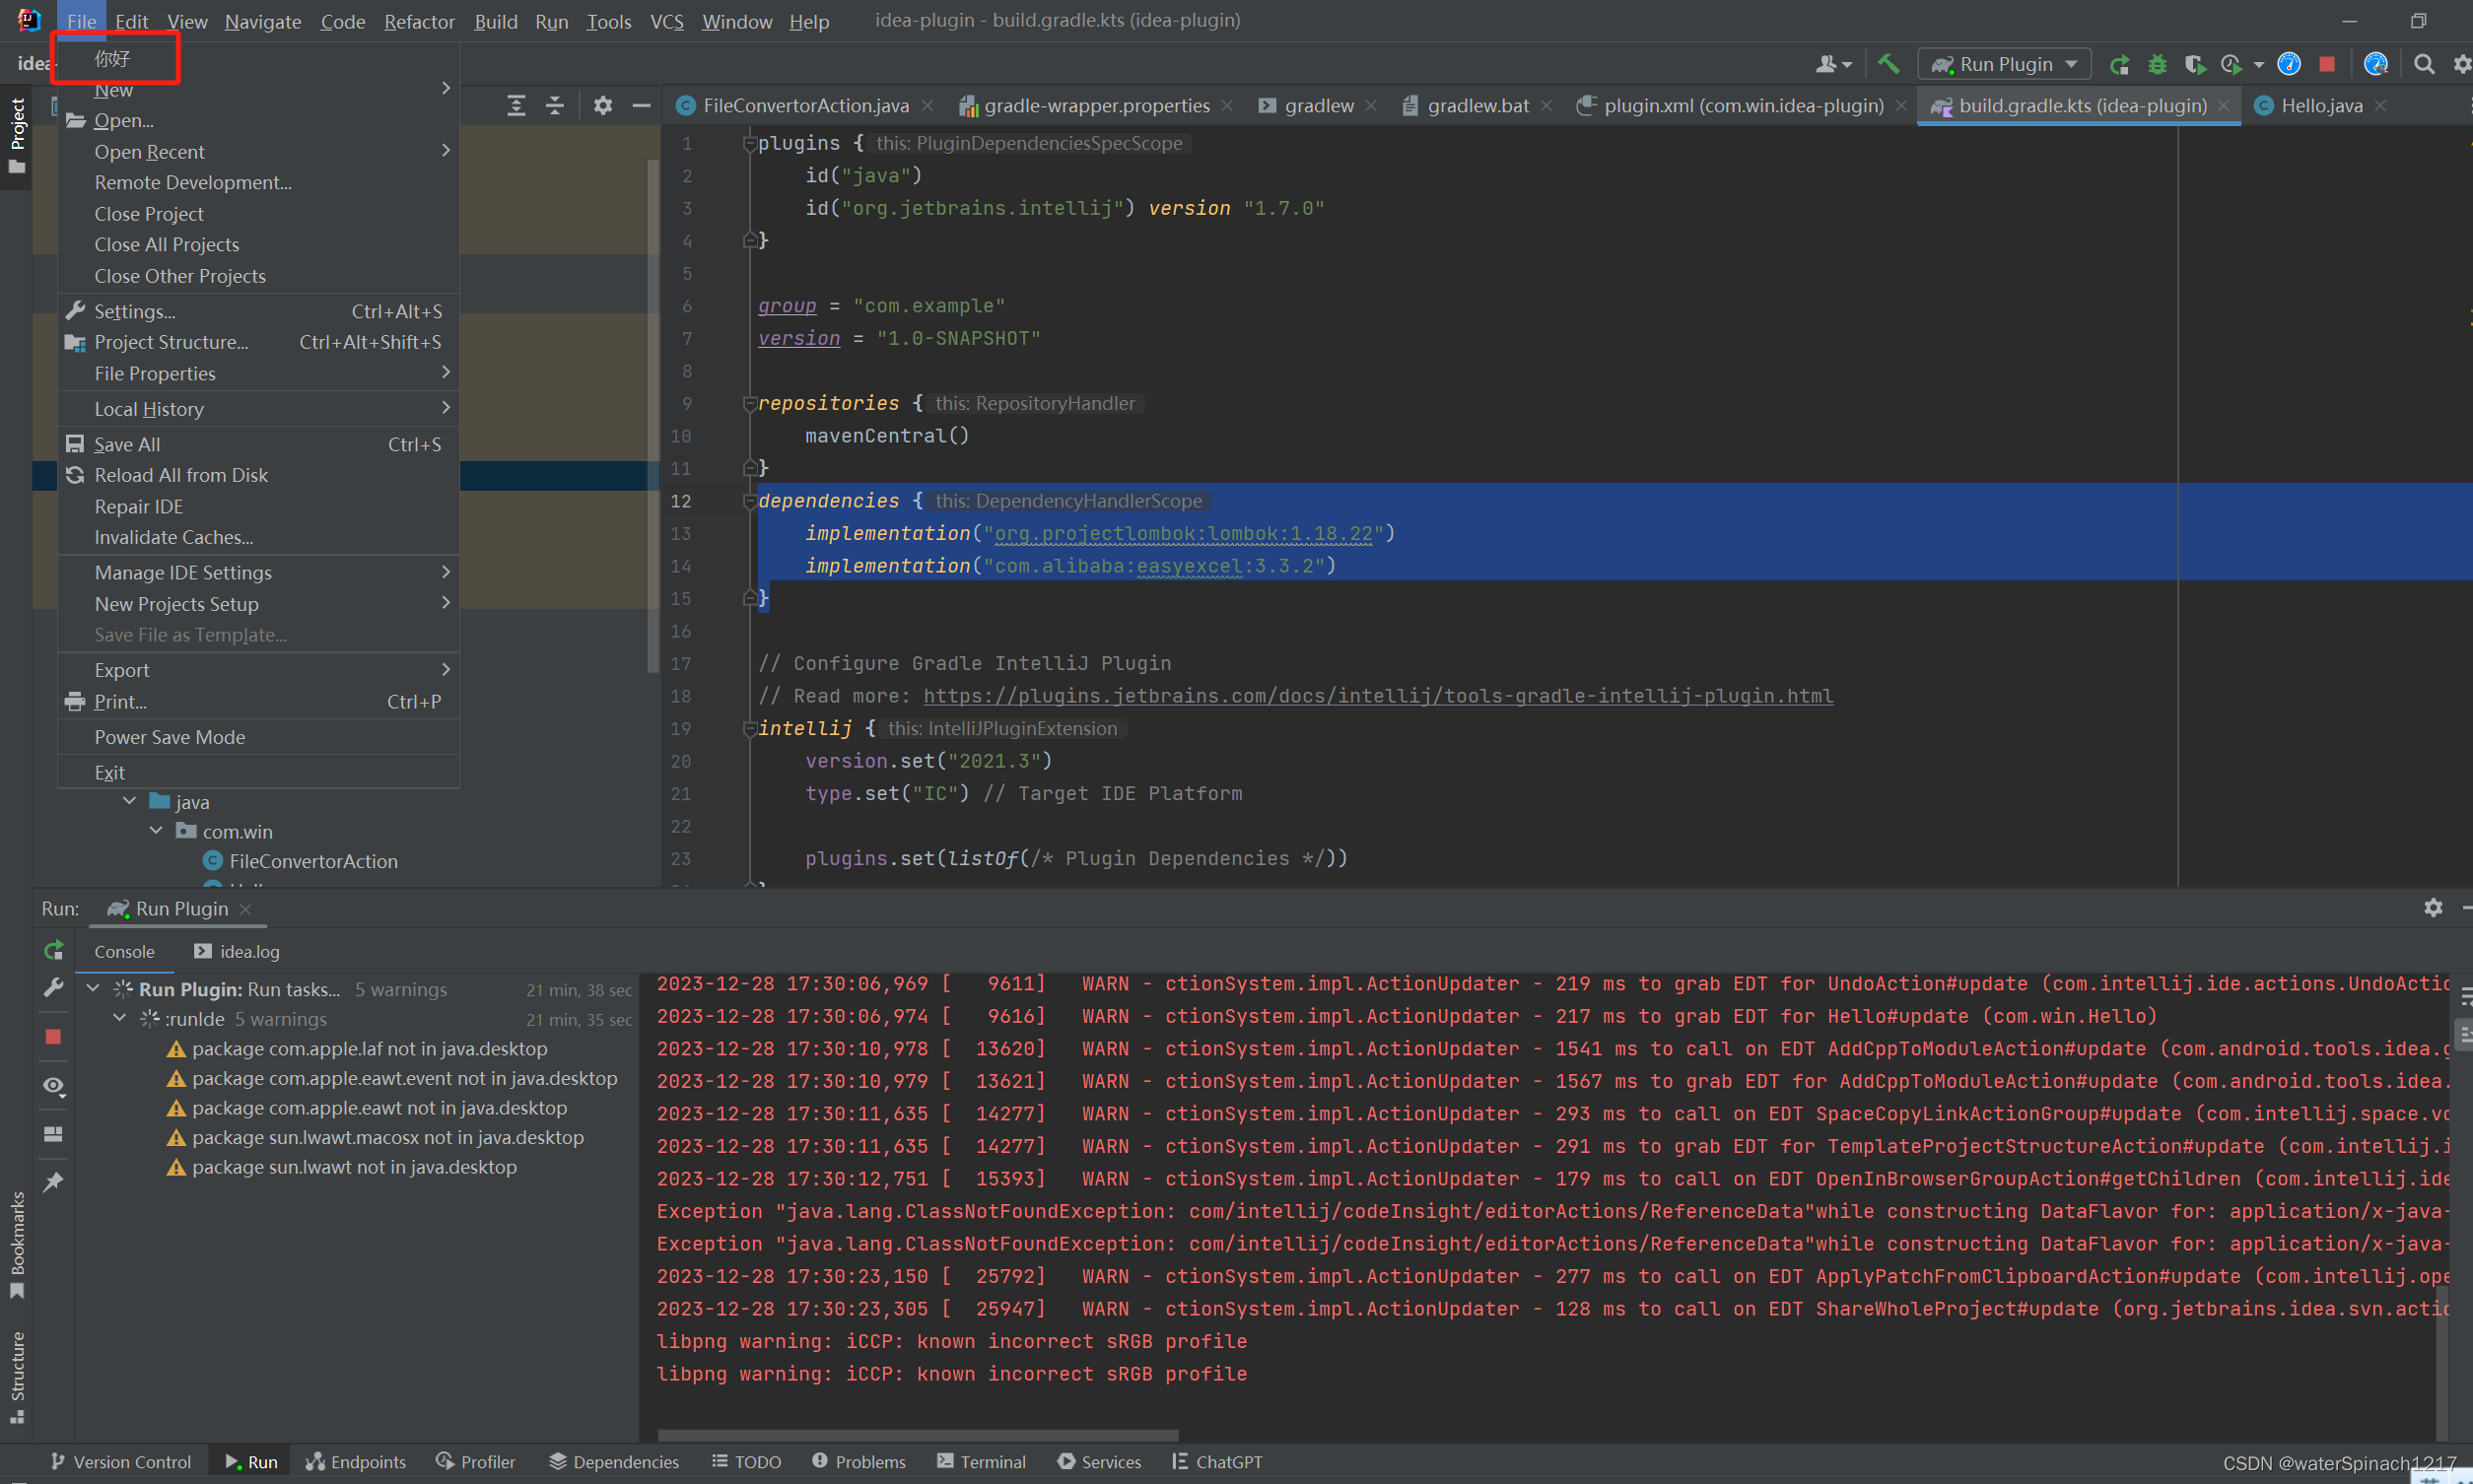2473x1484 pixels.
Task: Click the wrench icon in Run panel
Action: click(54, 988)
